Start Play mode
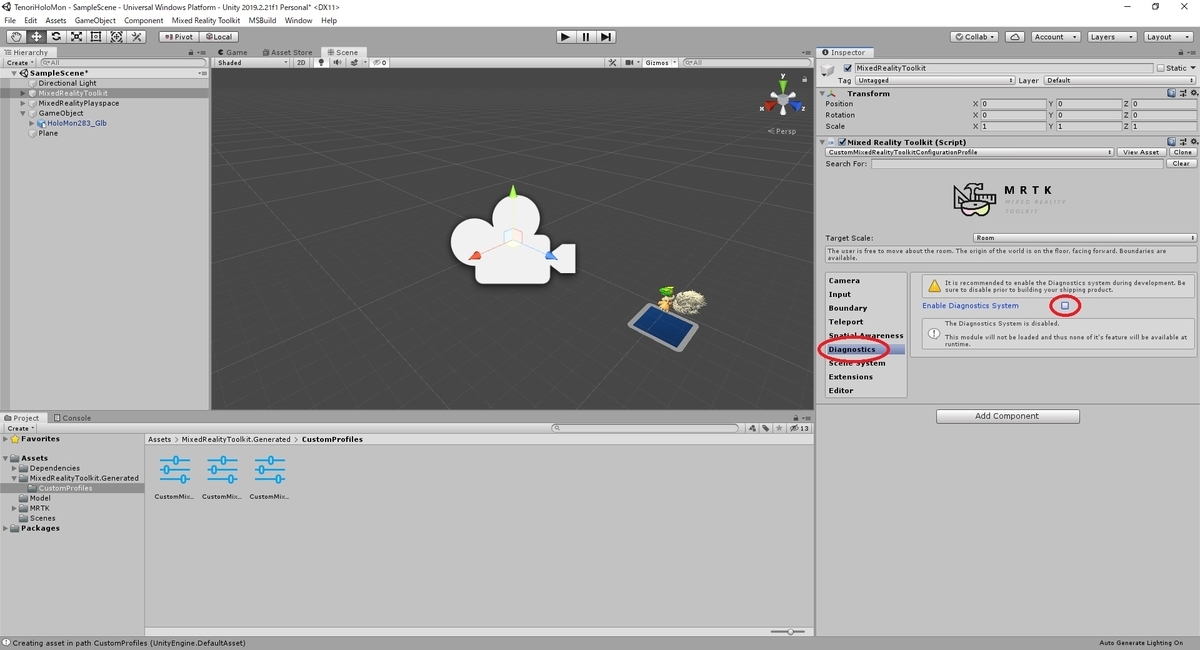Screen dimensions: 1200x650 [566, 37]
